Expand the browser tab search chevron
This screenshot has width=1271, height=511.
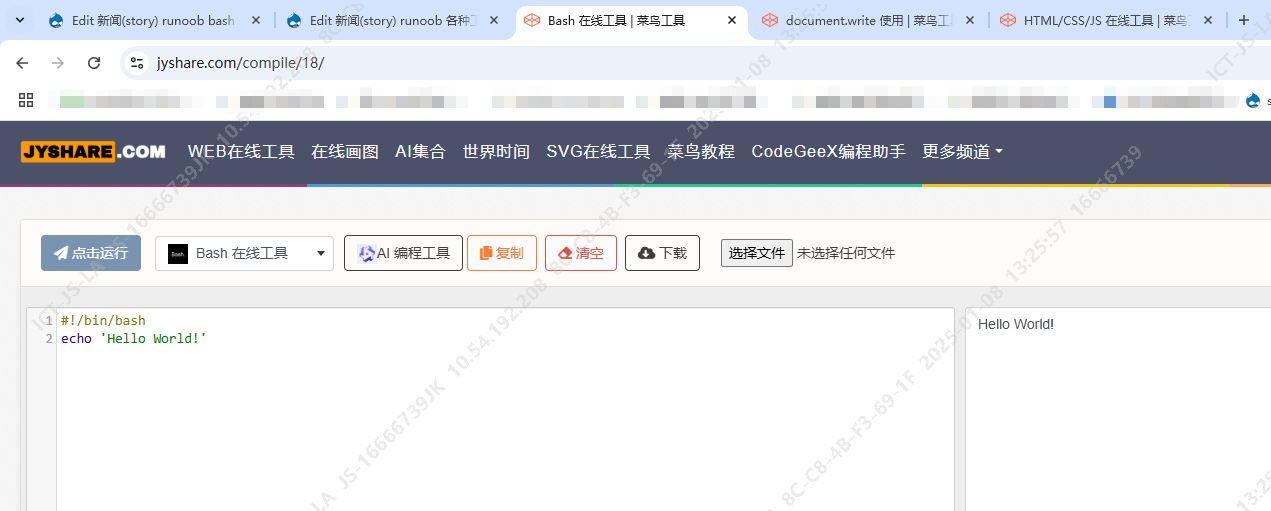[19, 20]
